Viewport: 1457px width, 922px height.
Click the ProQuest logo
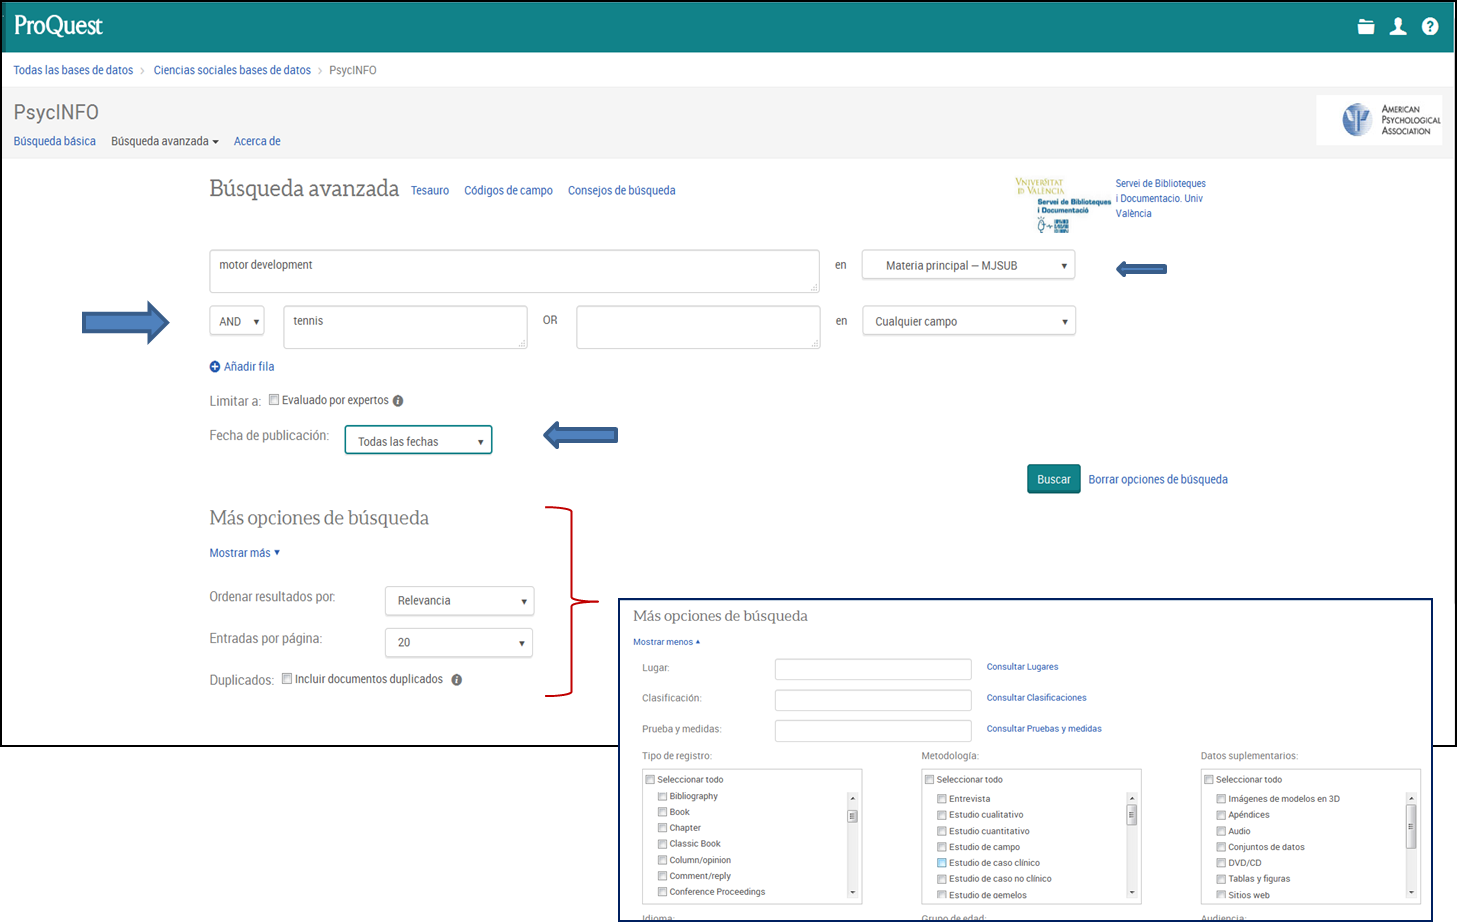point(58,26)
